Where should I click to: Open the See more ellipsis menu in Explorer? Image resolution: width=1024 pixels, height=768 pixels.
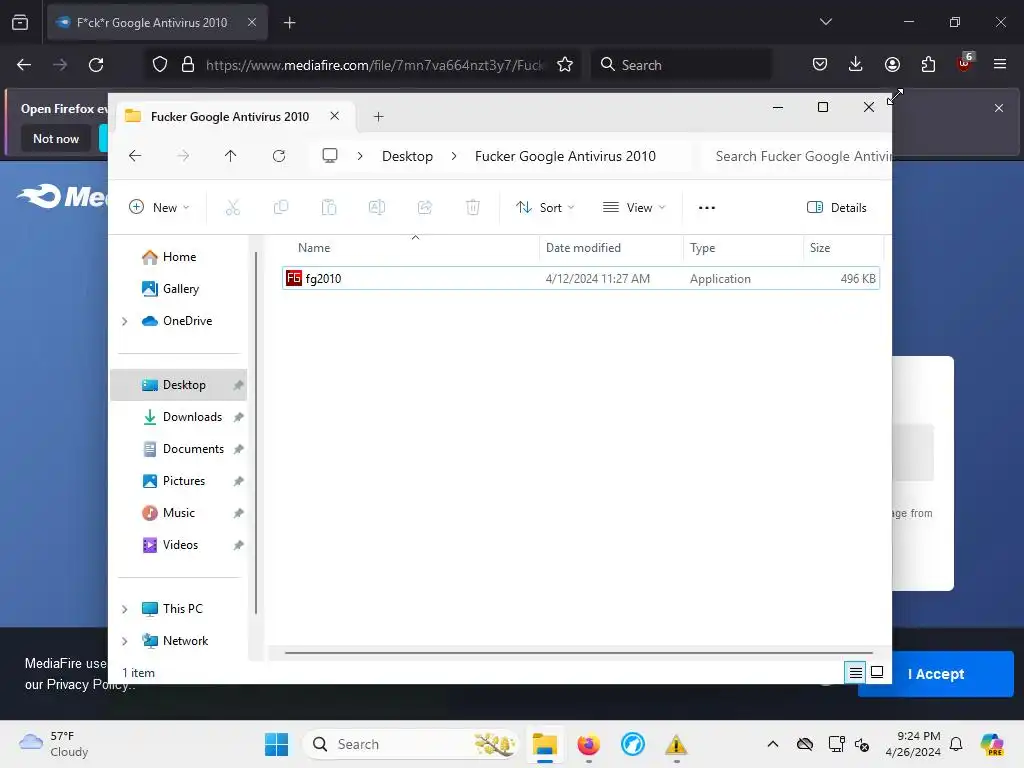707,208
